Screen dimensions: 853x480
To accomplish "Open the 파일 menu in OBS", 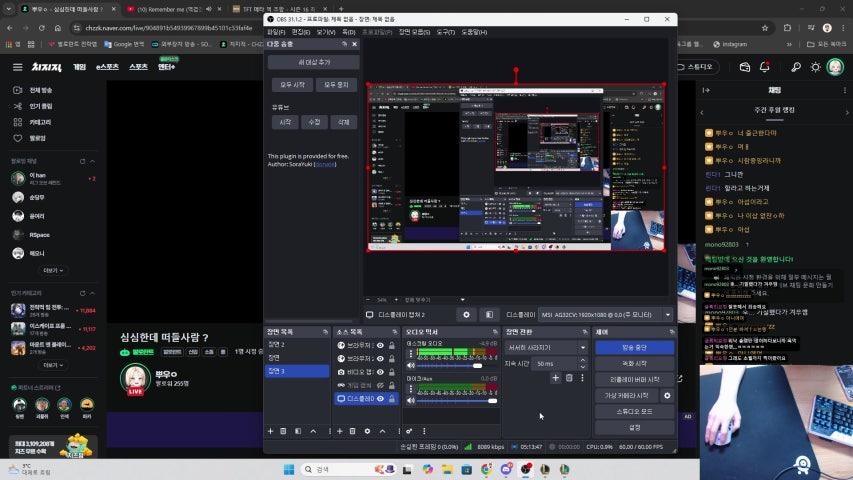I will tap(275, 32).
